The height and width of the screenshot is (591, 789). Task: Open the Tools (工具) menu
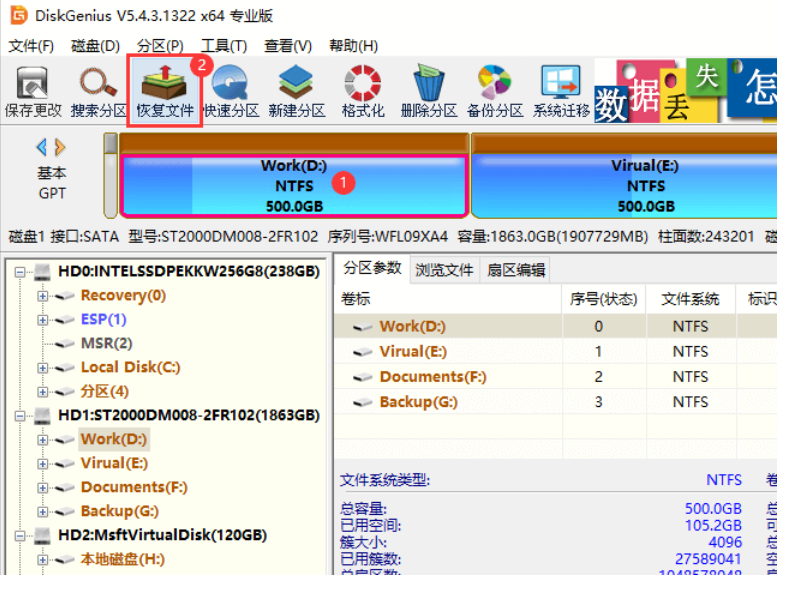(x=224, y=46)
